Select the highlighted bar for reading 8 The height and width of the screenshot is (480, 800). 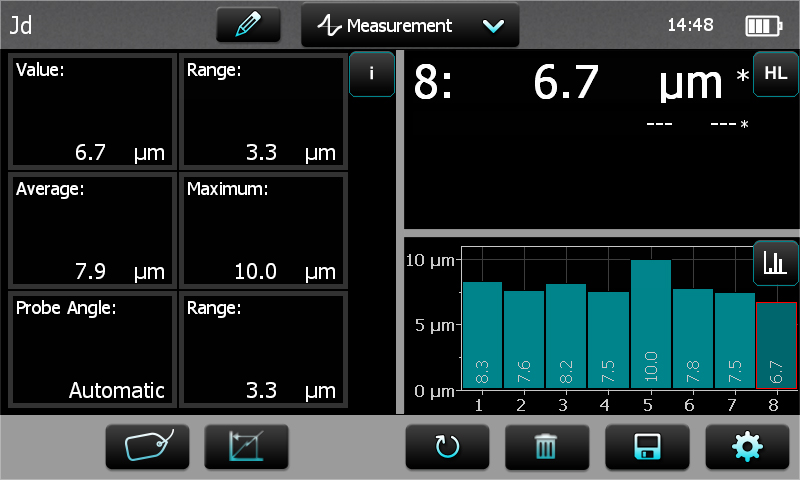[776, 346]
